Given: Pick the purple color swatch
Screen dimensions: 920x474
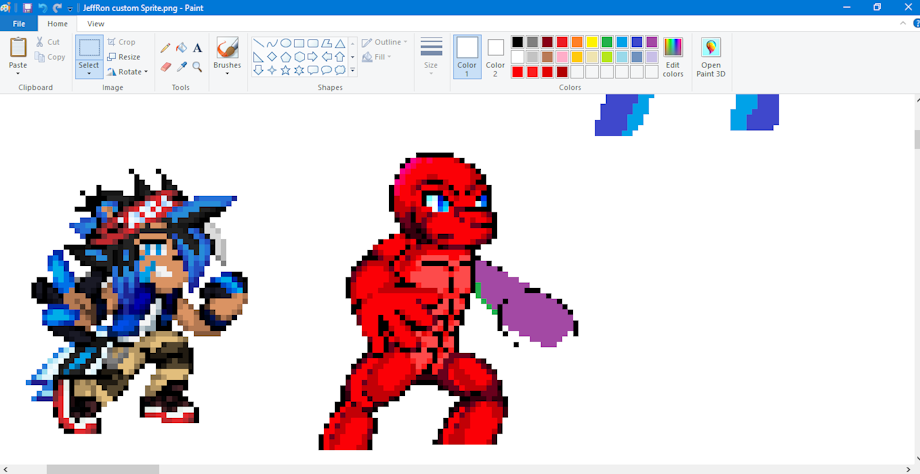Looking at the screenshot, I should pos(652,42).
